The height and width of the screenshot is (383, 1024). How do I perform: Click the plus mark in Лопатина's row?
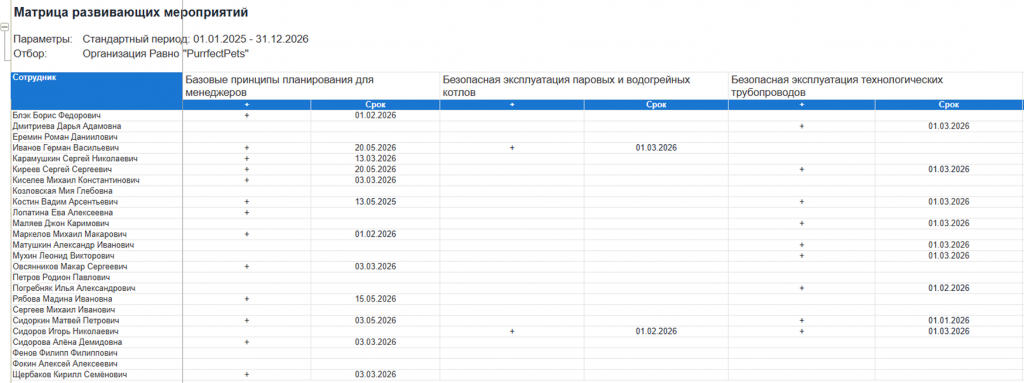[x=247, y=212]
